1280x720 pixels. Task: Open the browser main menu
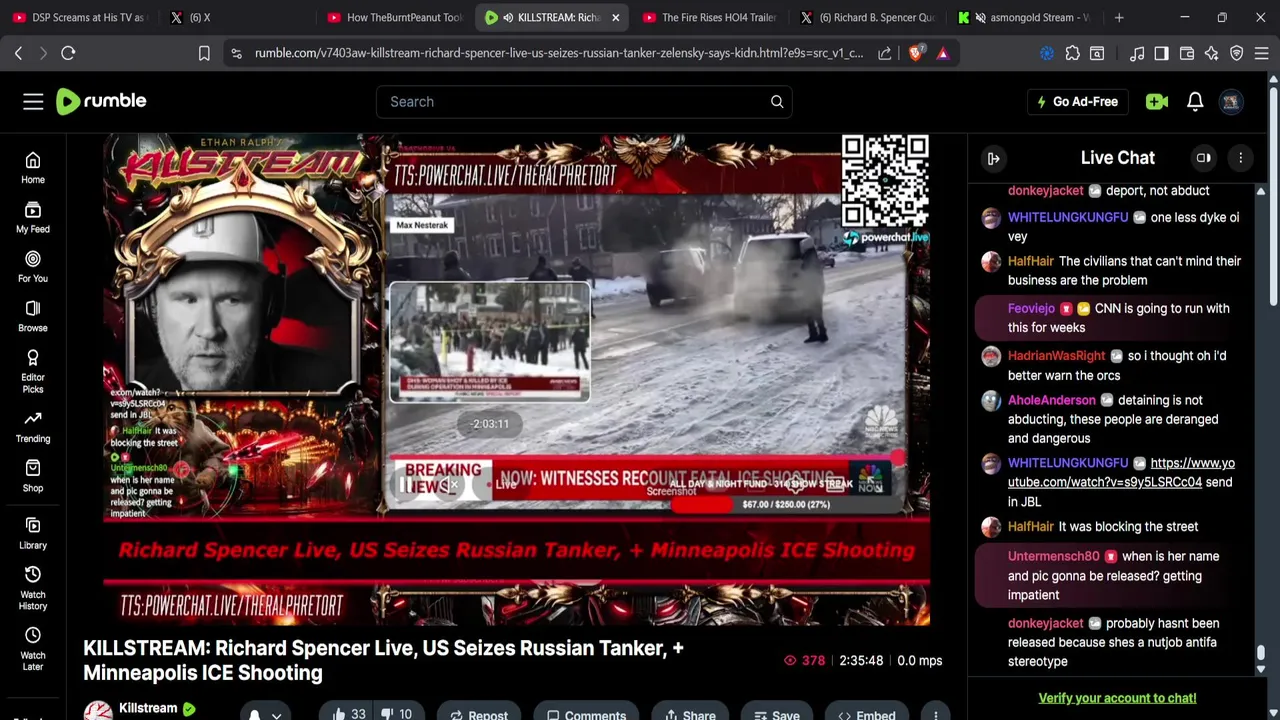pos(1261,53)
